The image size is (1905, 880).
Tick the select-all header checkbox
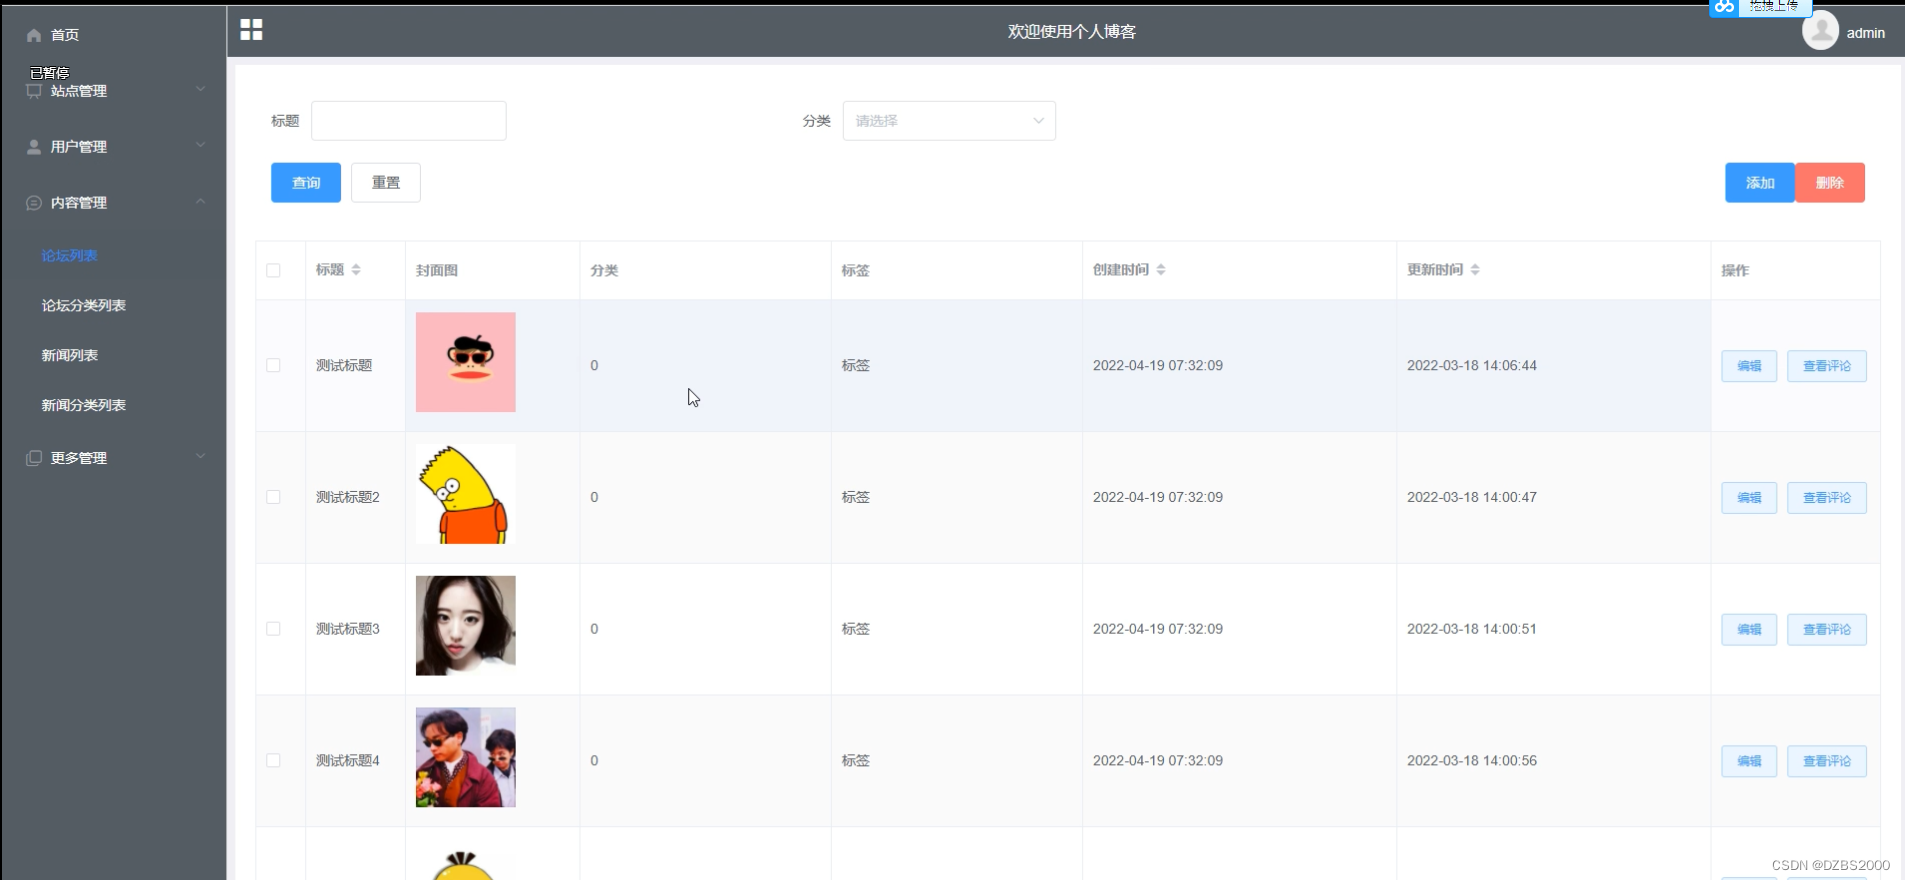273,270
